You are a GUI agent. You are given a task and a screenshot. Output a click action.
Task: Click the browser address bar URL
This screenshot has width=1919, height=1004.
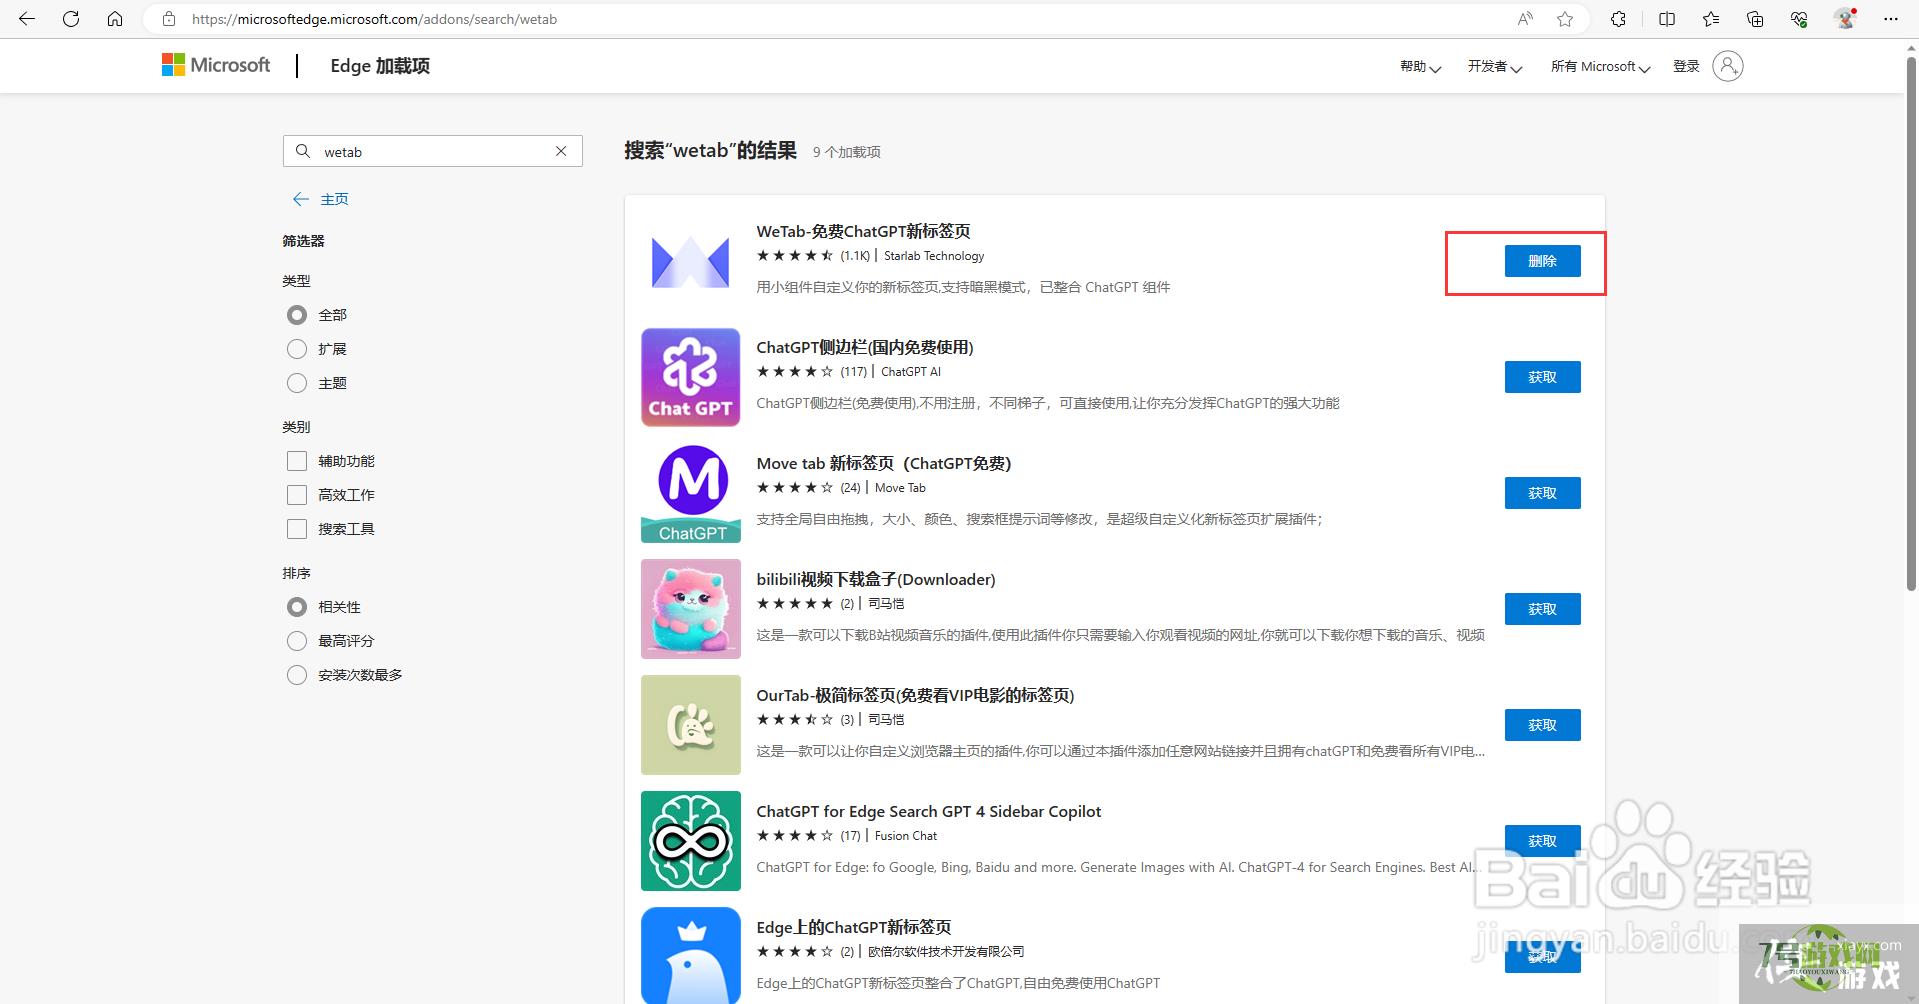coord(375,19)
